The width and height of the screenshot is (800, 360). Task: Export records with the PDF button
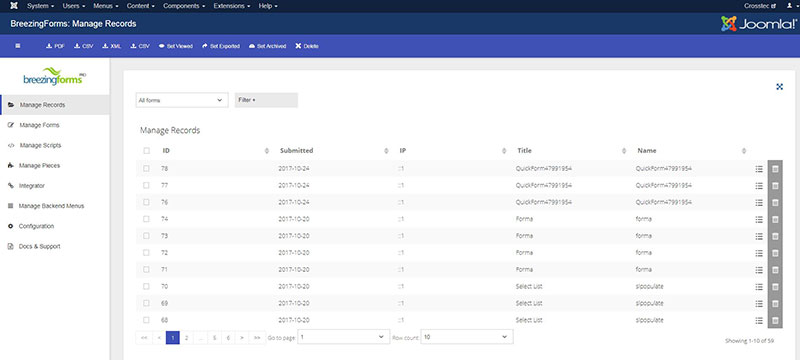[x=56, y=46]
